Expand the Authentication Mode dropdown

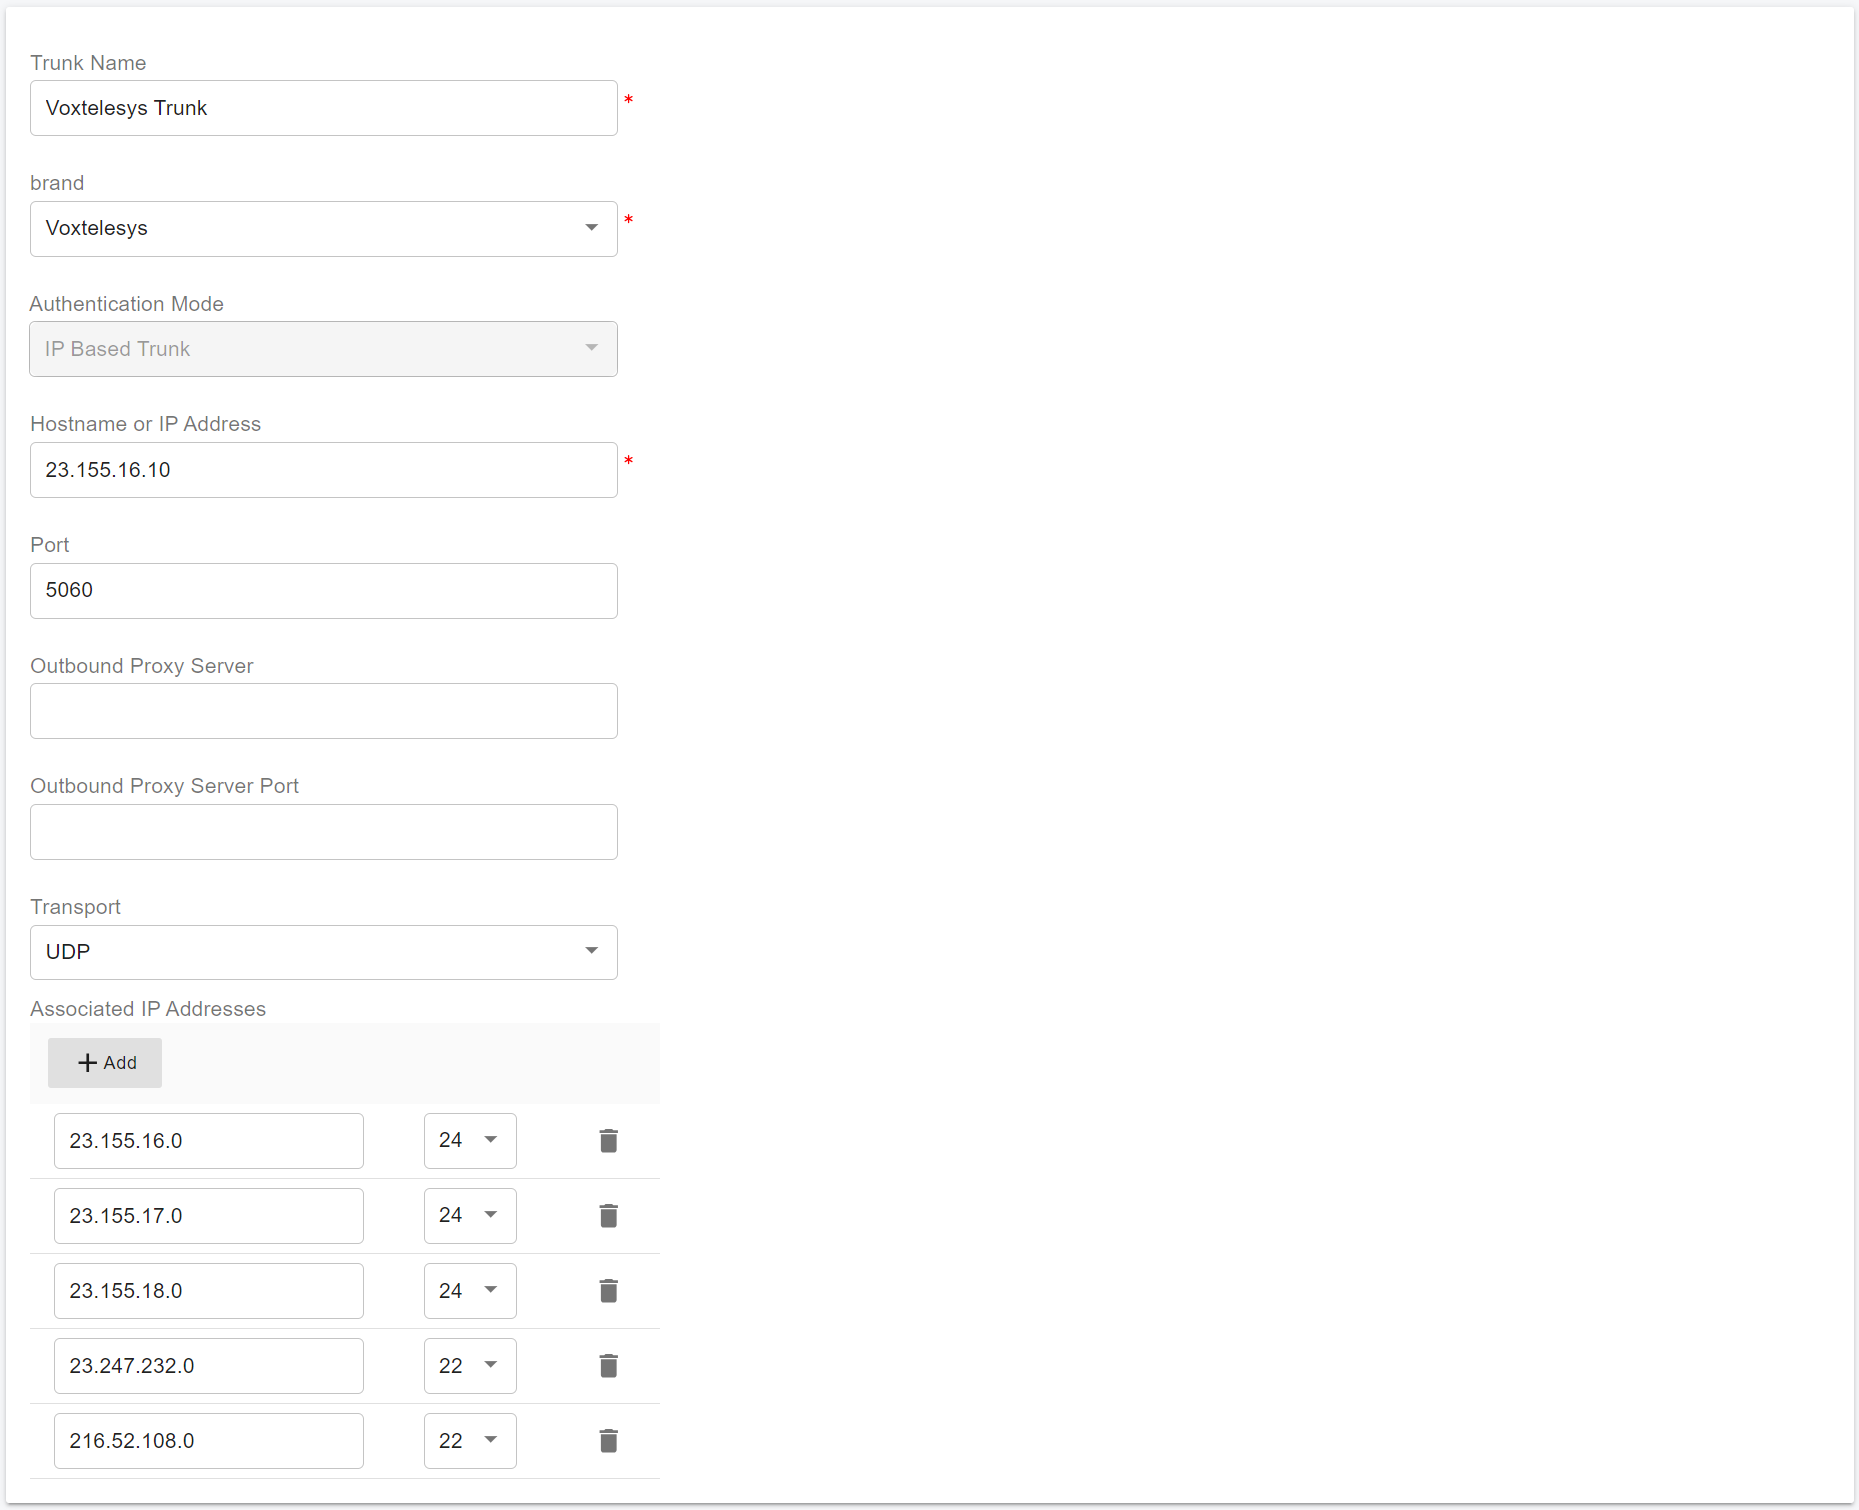click(323, 349)
